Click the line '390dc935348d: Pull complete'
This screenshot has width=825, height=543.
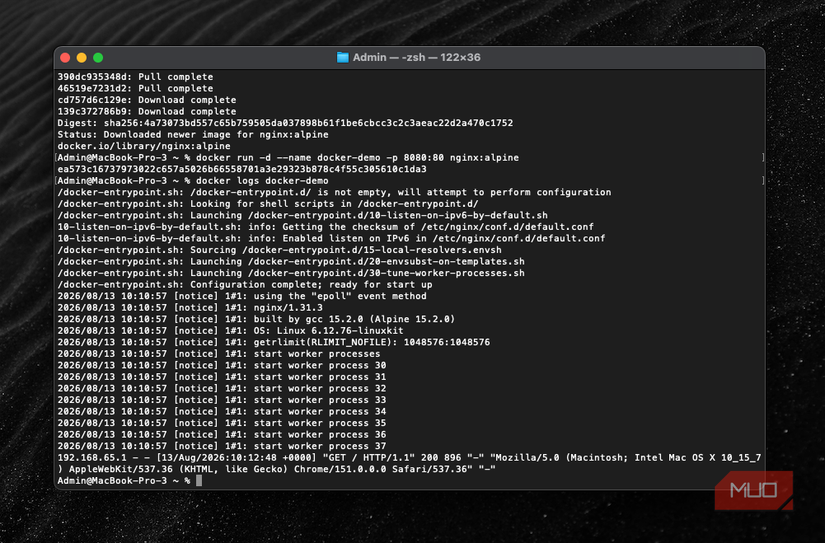click(x=135, y=77)
